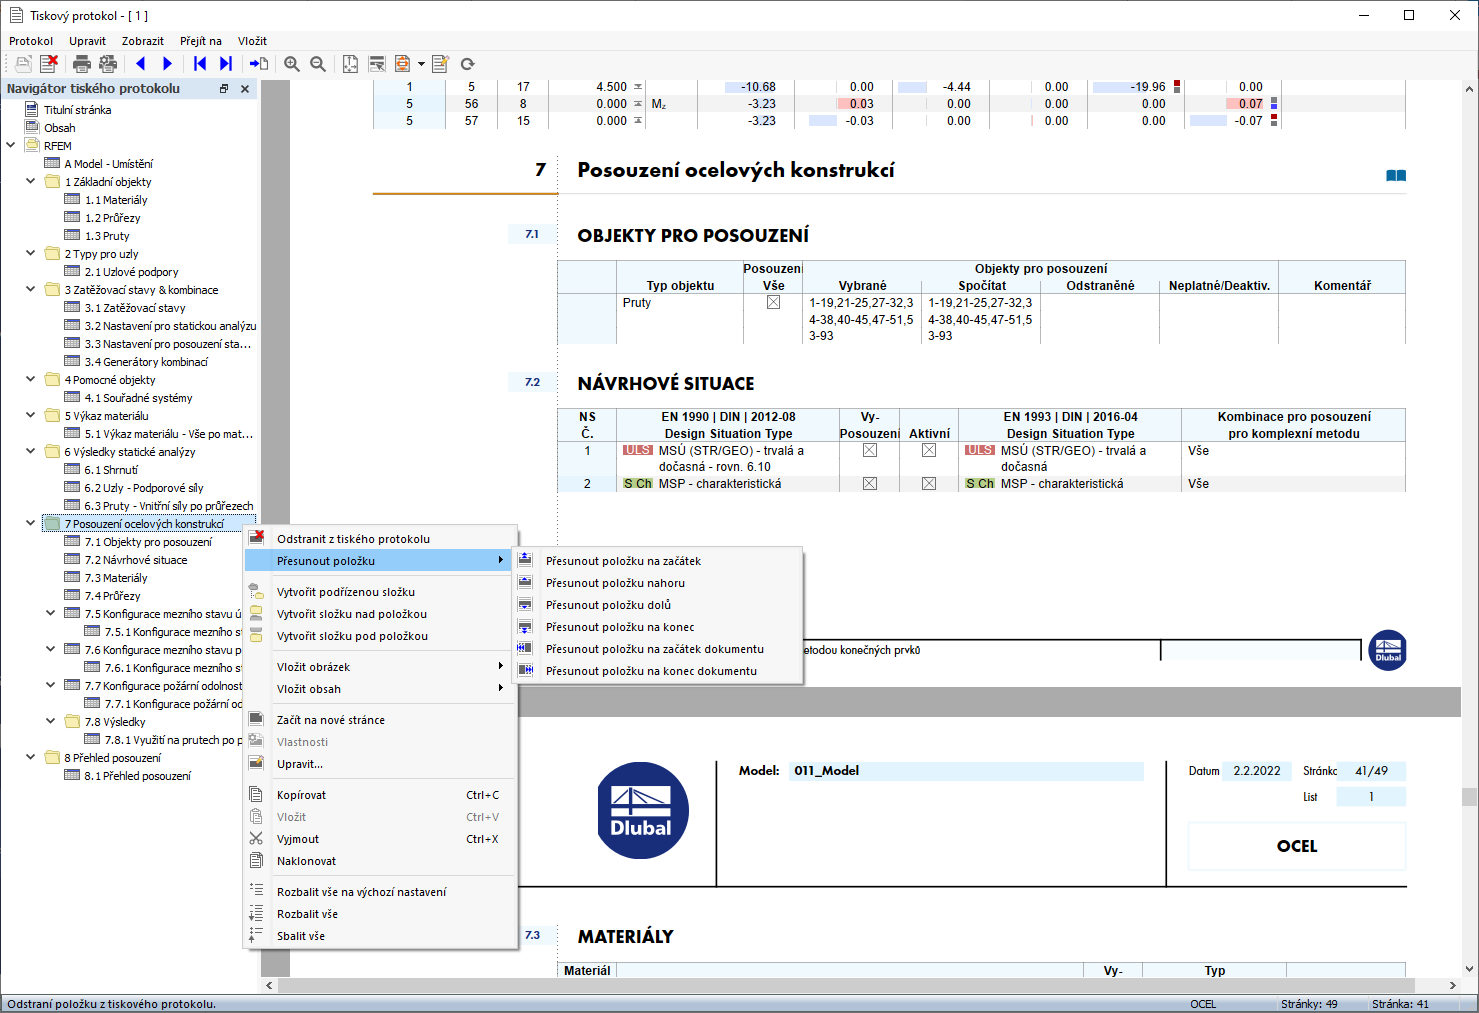Close the Navigátor tiského protokolu panel
This screenshot has width=1479, height=1013.
click(244, 89)
